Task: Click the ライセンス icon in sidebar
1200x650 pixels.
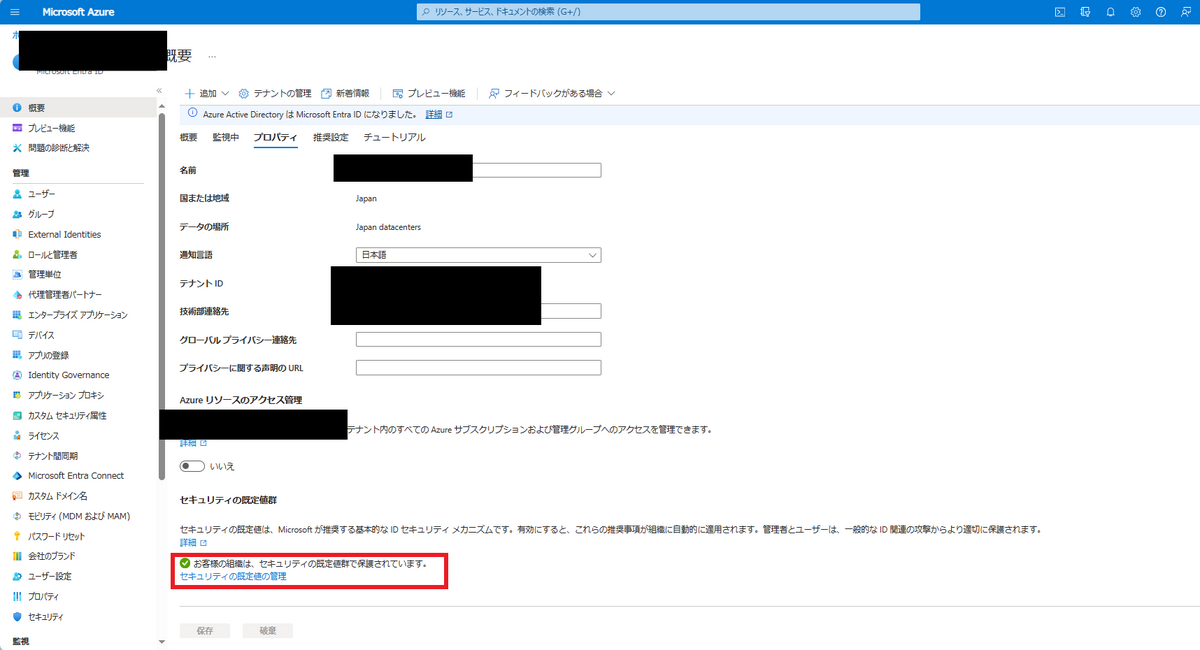Action: tap(17, 435)
